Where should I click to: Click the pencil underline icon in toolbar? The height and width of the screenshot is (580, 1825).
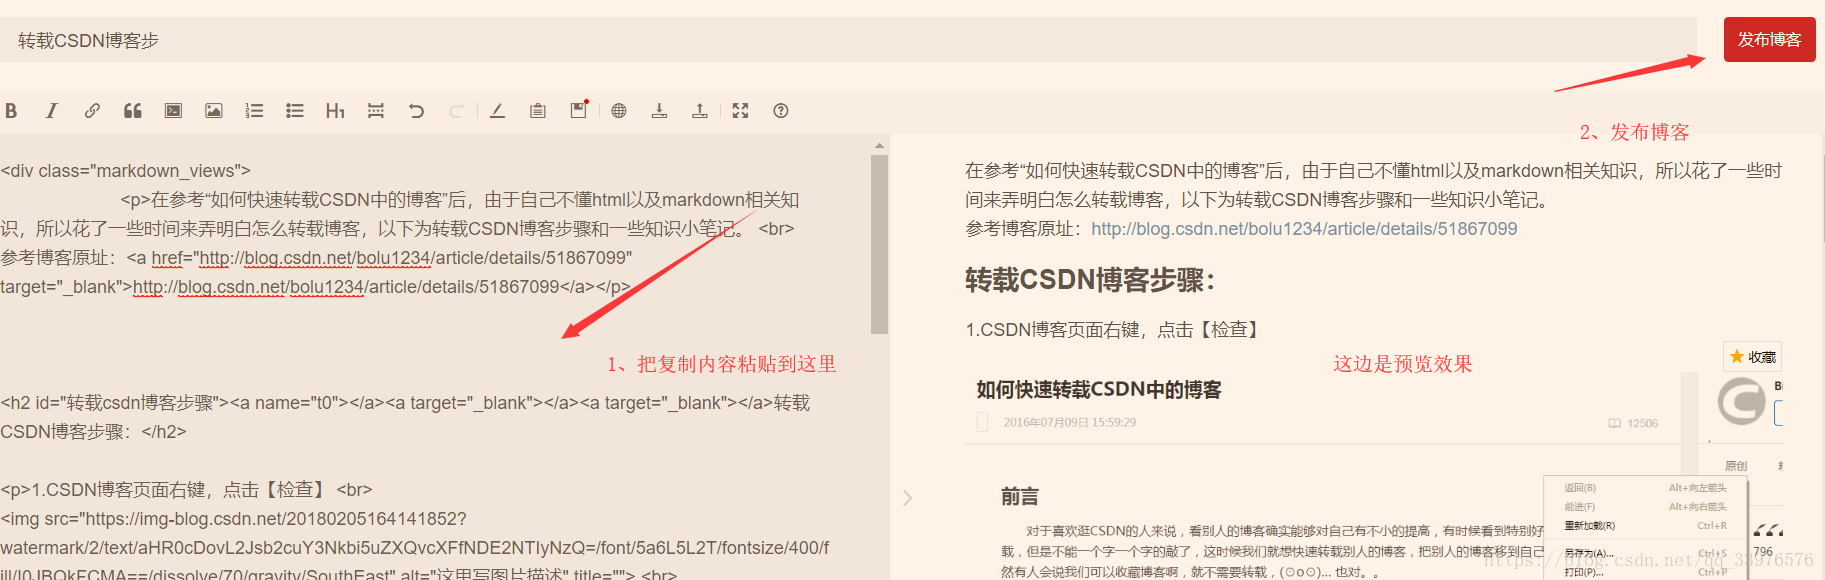(x=497, y=111)
